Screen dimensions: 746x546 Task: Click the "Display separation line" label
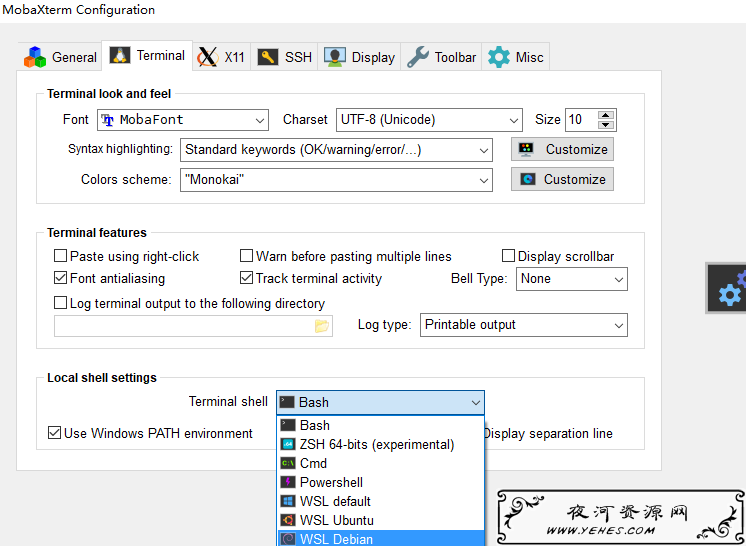[549, 434]
